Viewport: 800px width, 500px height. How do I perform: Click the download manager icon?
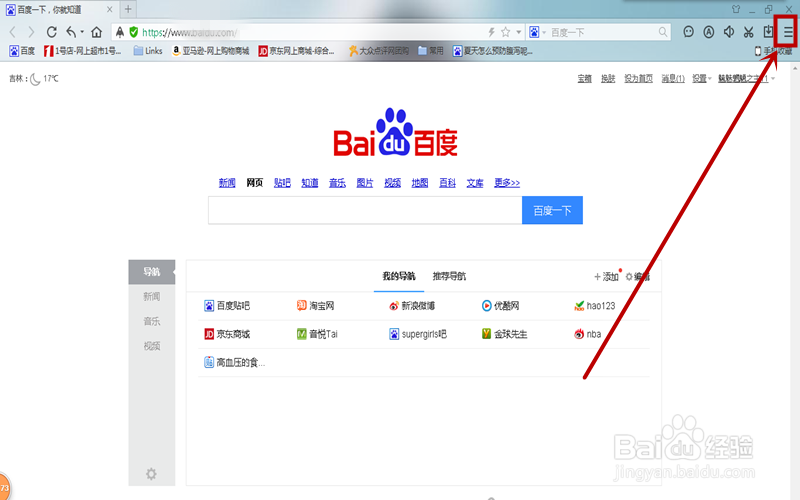tap(768, 32)
